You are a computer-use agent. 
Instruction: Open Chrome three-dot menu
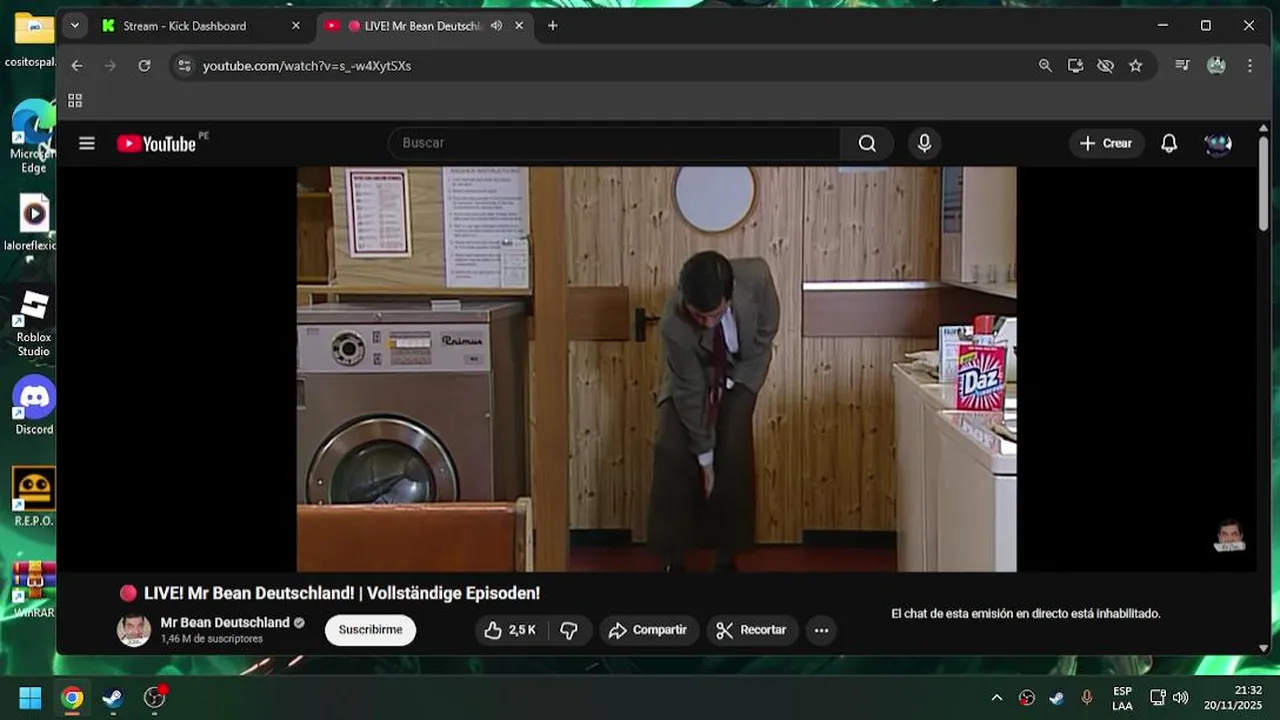pyautogui.click(x=1250, y=65)
